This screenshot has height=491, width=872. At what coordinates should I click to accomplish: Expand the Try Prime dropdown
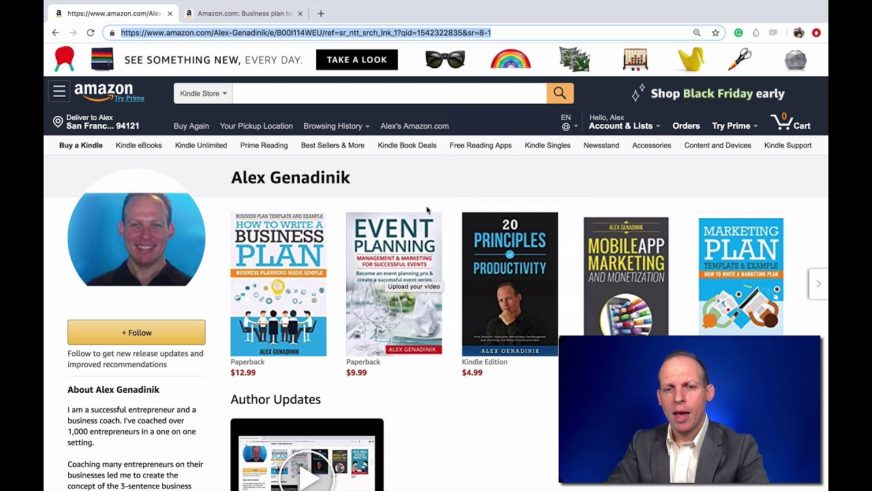[x=735, y=126]
